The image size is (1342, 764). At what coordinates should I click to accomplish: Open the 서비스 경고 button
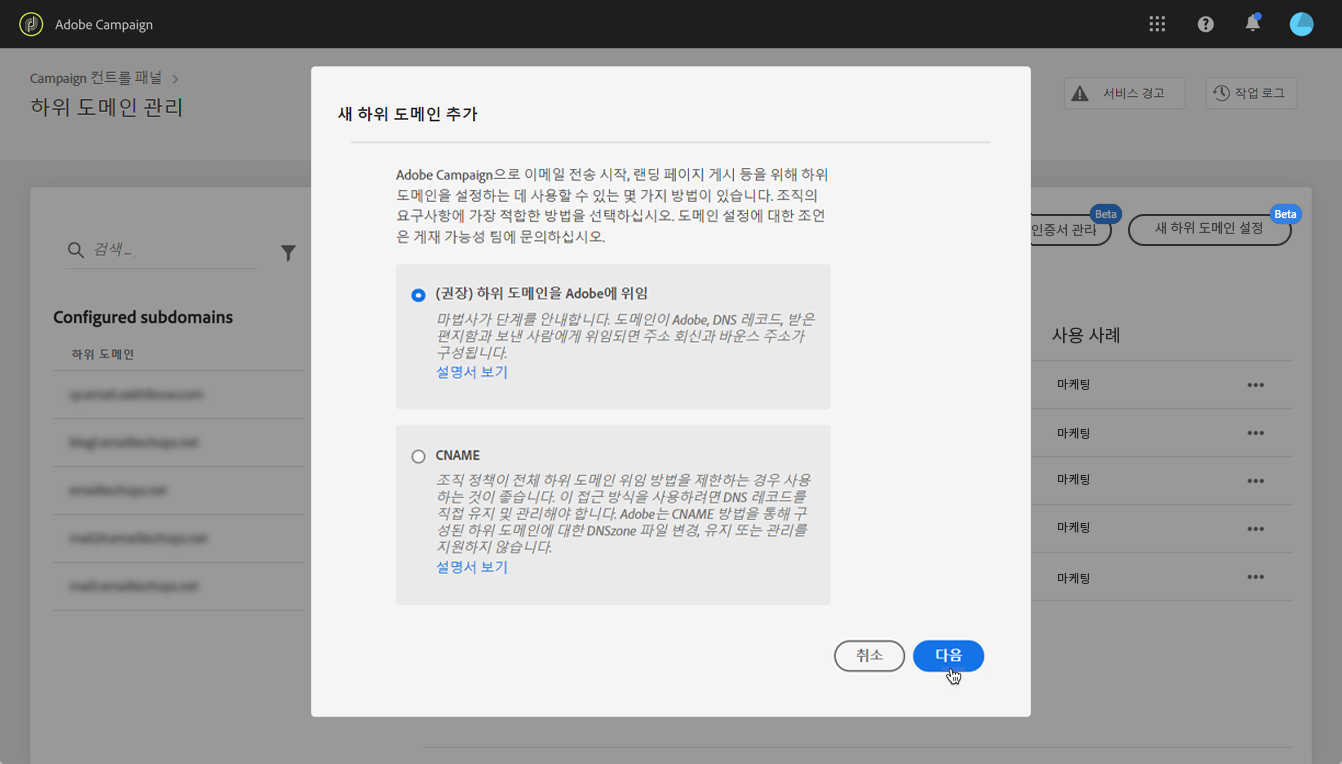click(x=1124, y=93)
